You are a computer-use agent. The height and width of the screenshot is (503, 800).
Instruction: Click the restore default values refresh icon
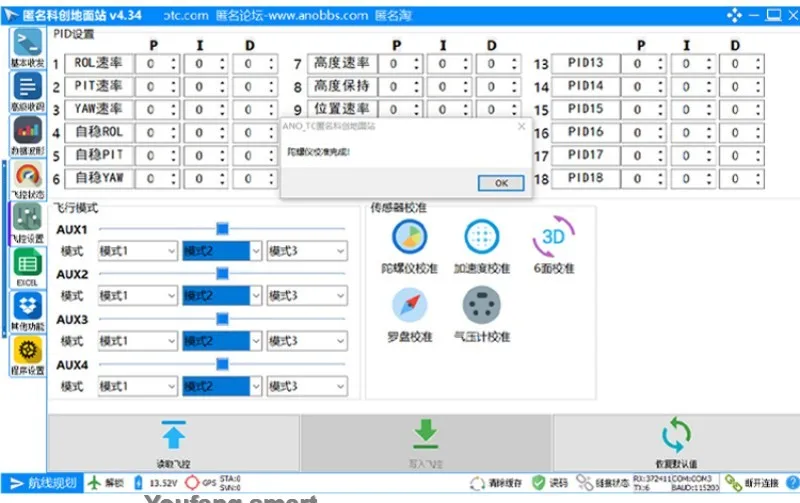[x=677, y=435]
